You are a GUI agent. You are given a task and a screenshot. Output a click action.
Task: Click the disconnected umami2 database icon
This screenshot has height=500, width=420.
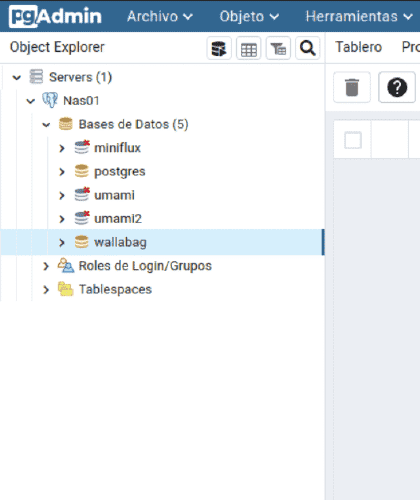[82, 218]
